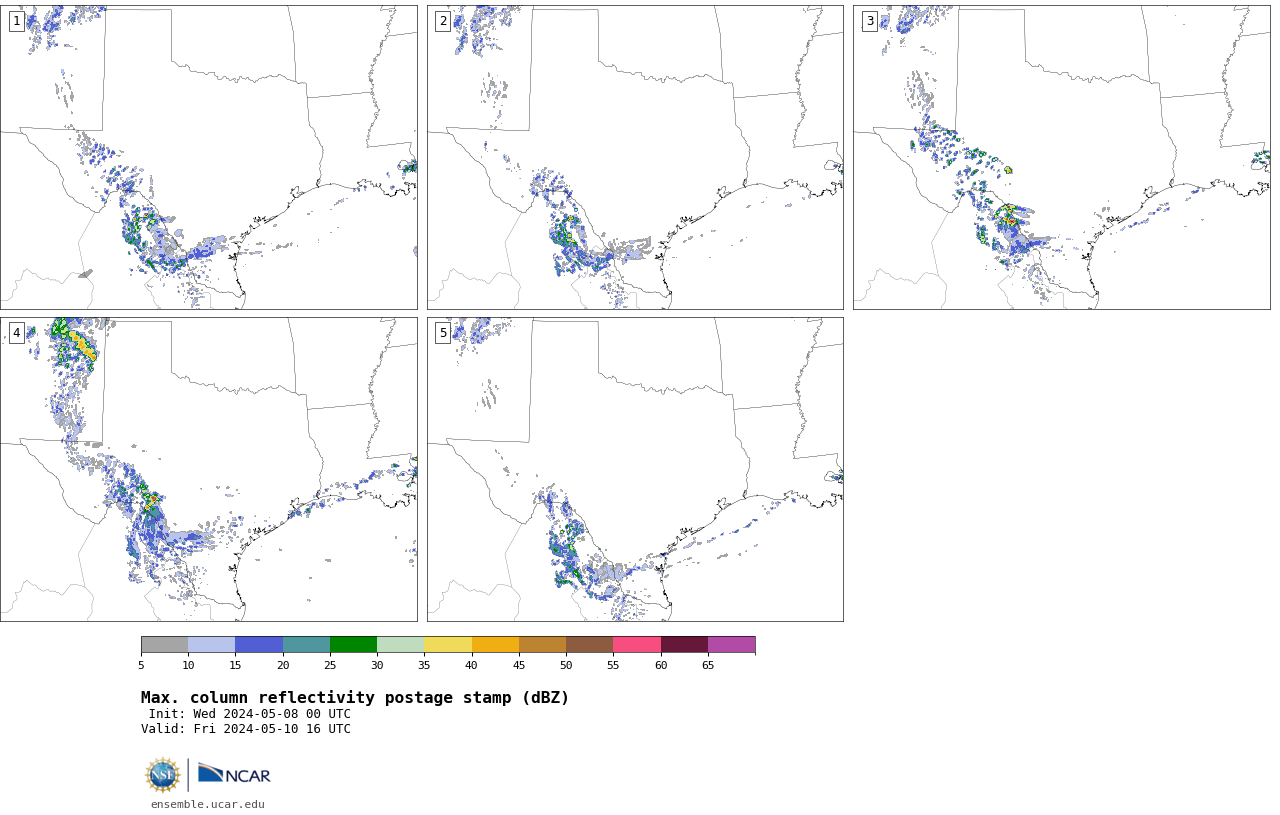
Task: Click the purple 65+ dBZ swatch
Action: [x=732, y=645]
